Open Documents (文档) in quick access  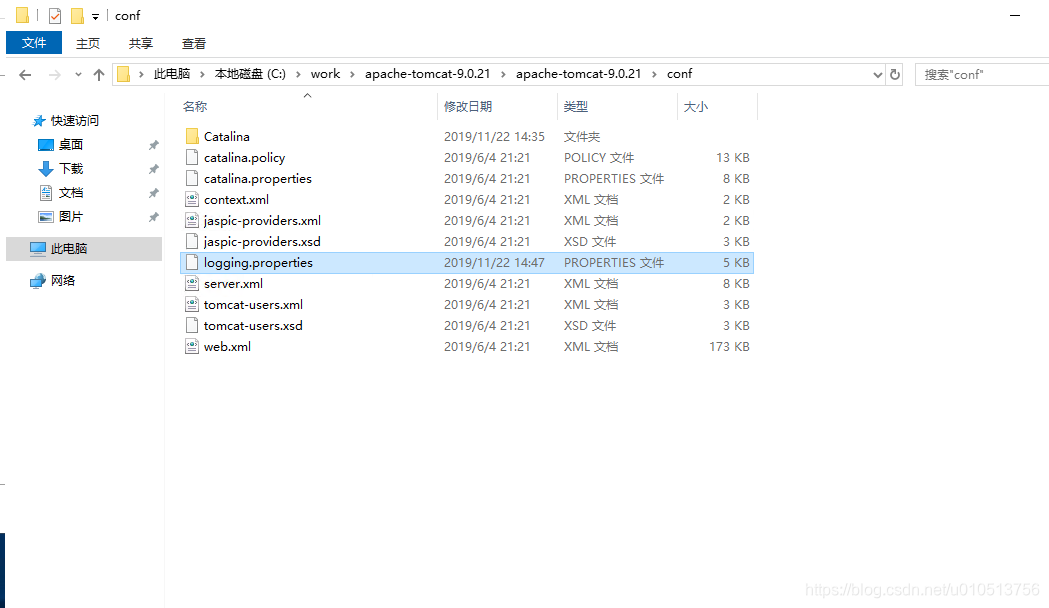70,193
